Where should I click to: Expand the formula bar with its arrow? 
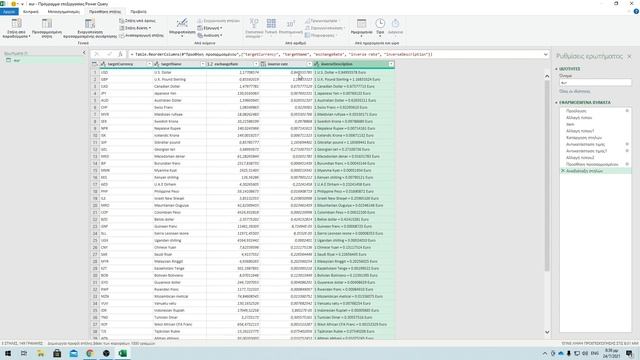point(546,54)
